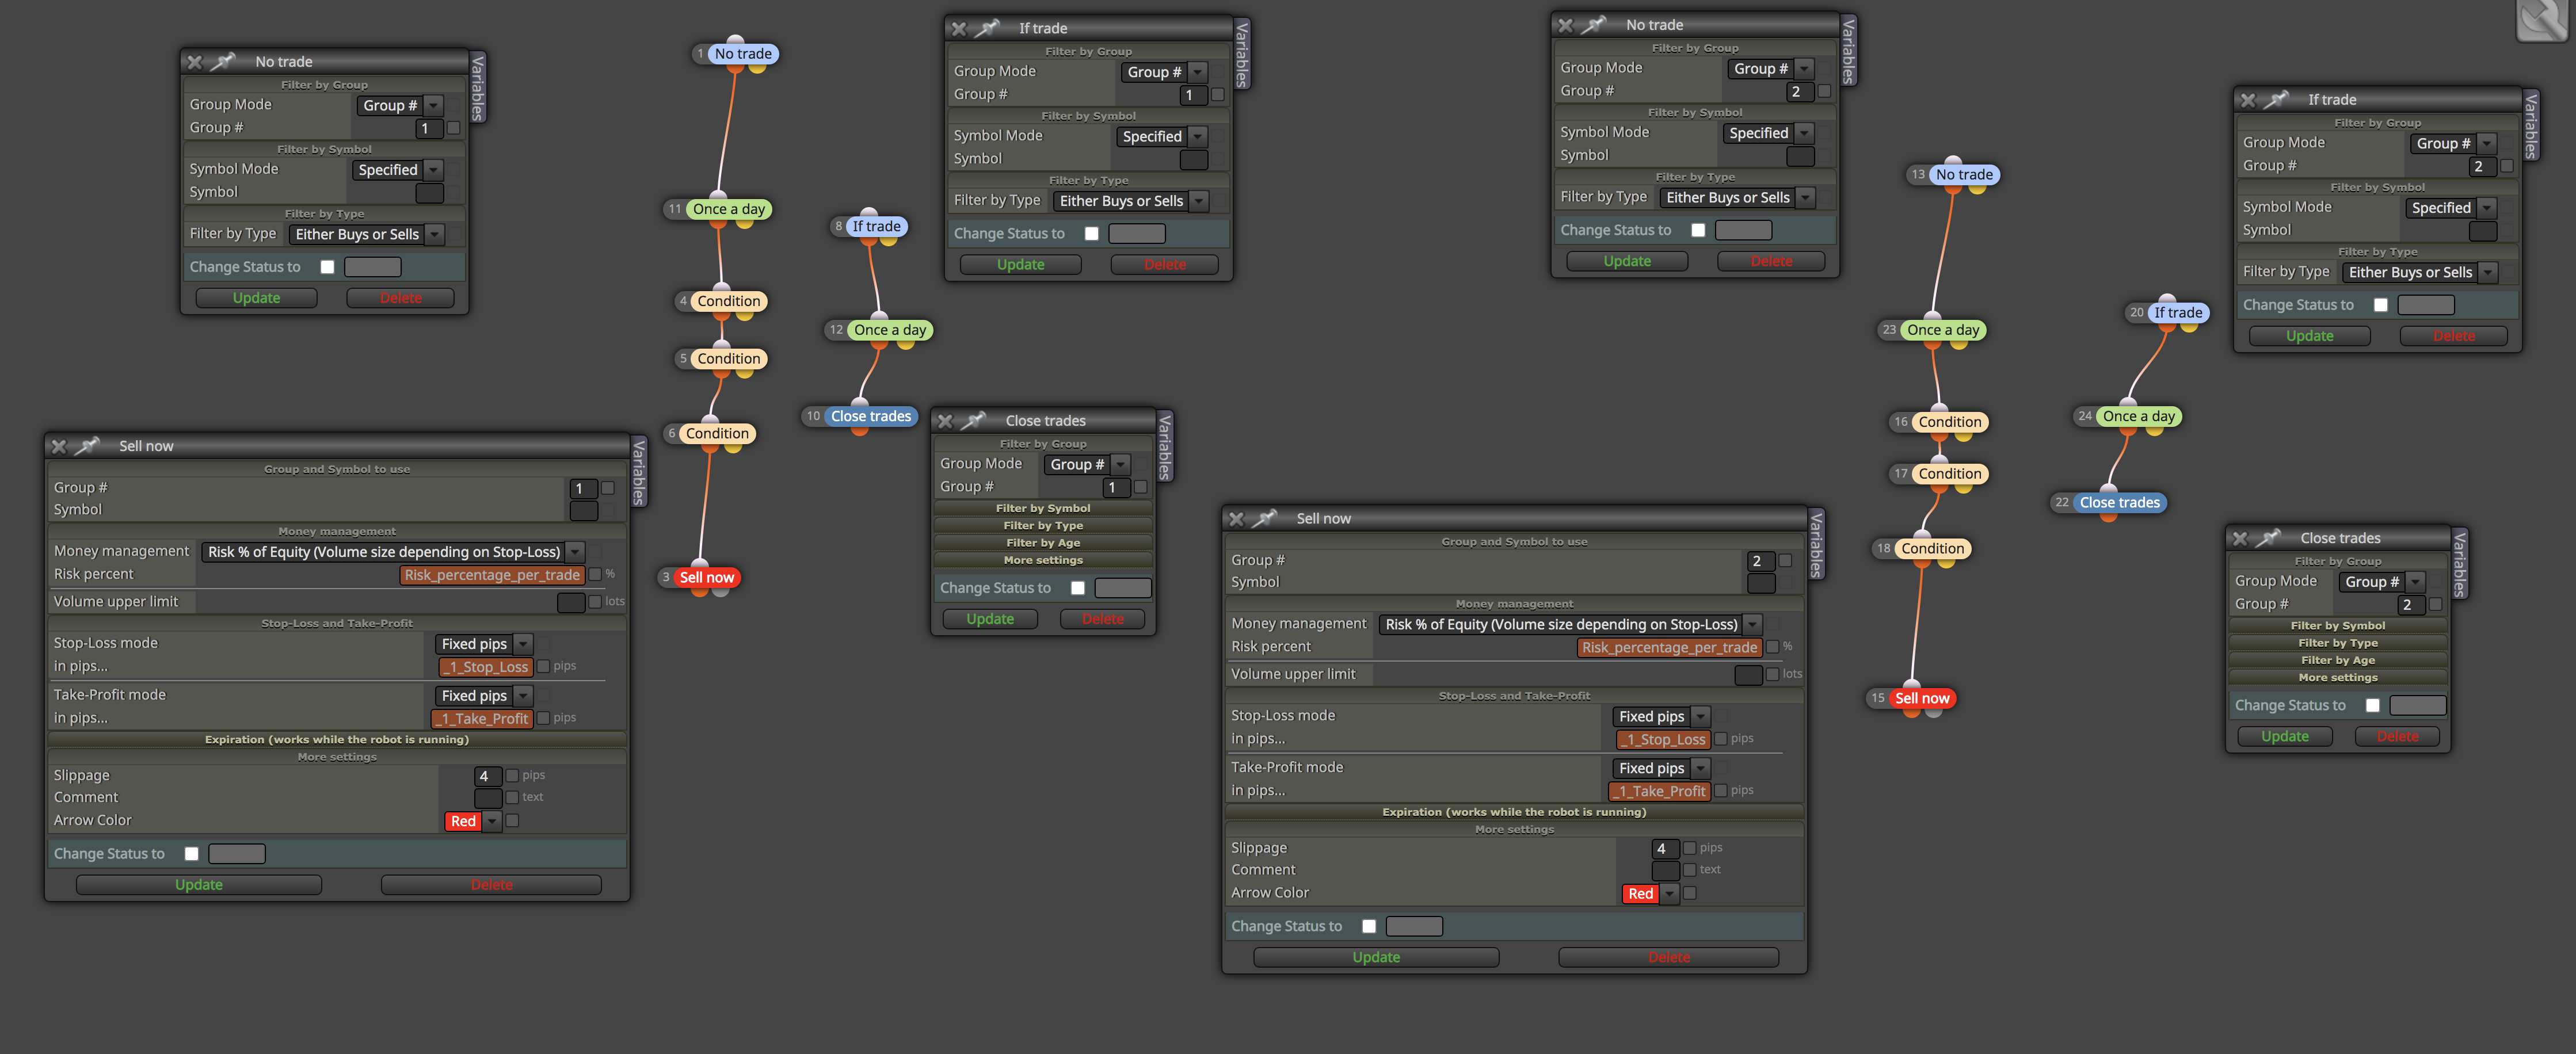Image resolution: width=2576 pixels, height=1054 pixels.
Task: Select node 16 Condition block
Action: coord(1950,422)
